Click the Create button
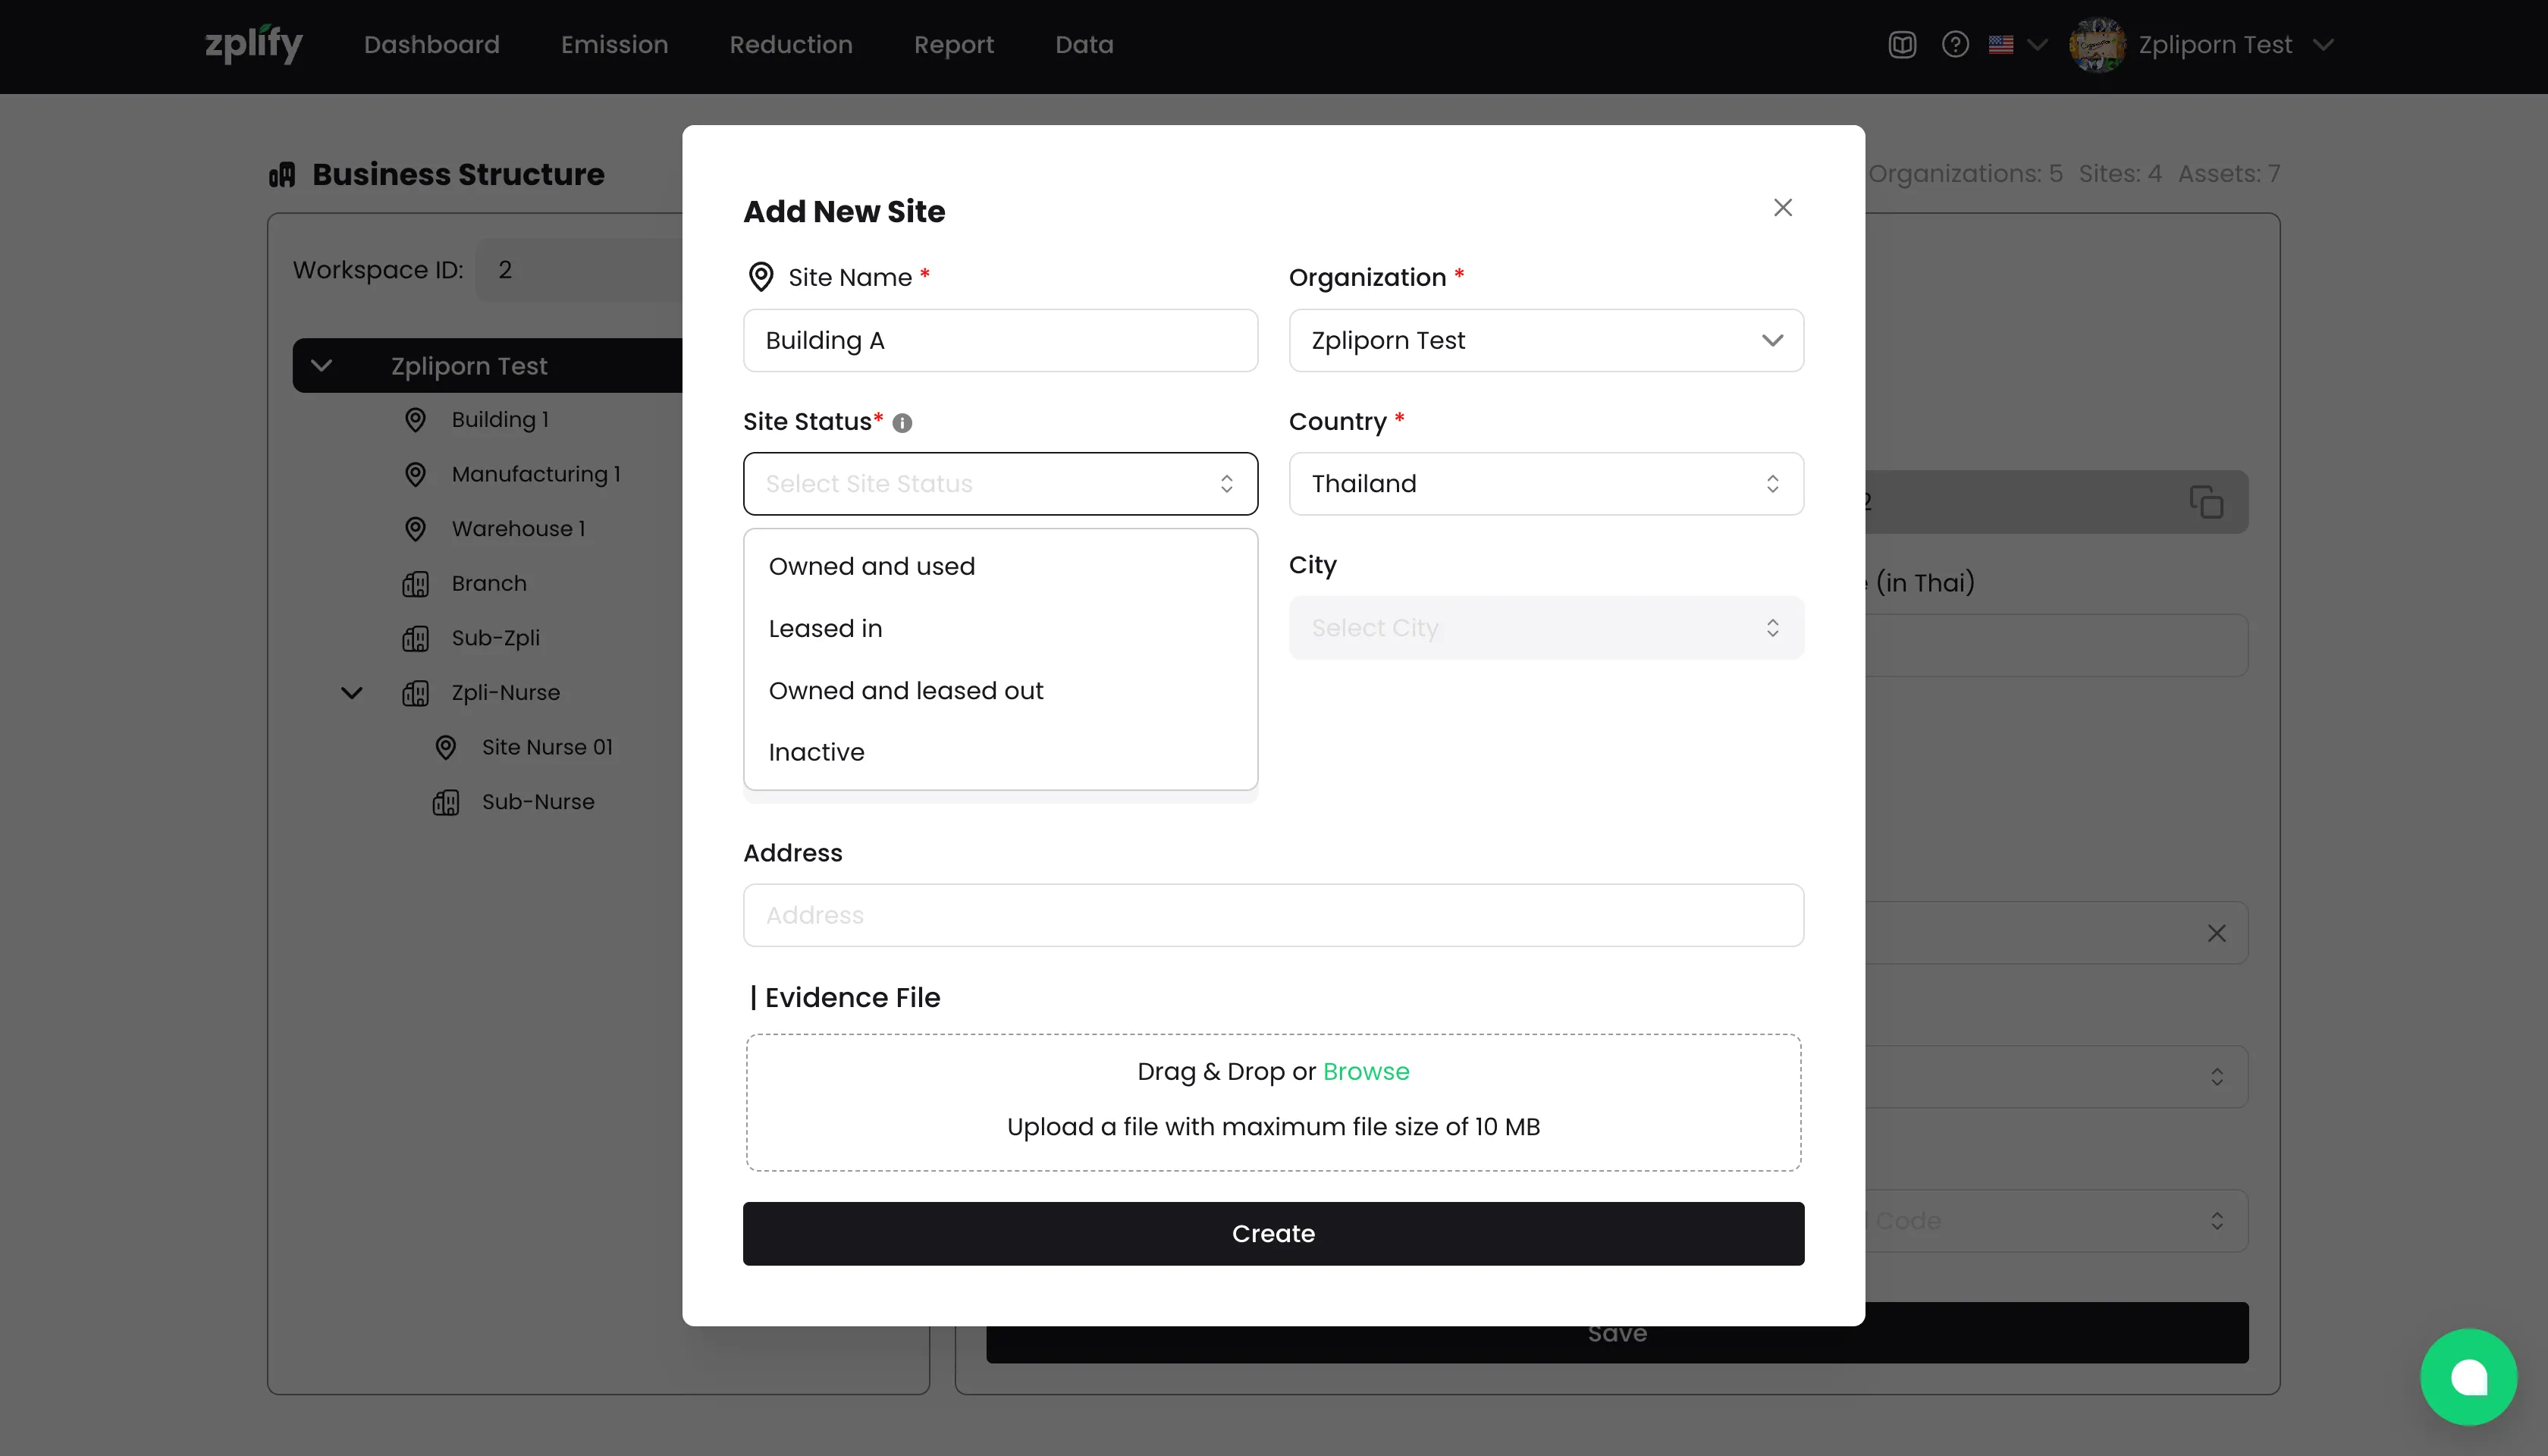The height and width of the screenshot is (1456, 2548). tap(1272, 1233)
